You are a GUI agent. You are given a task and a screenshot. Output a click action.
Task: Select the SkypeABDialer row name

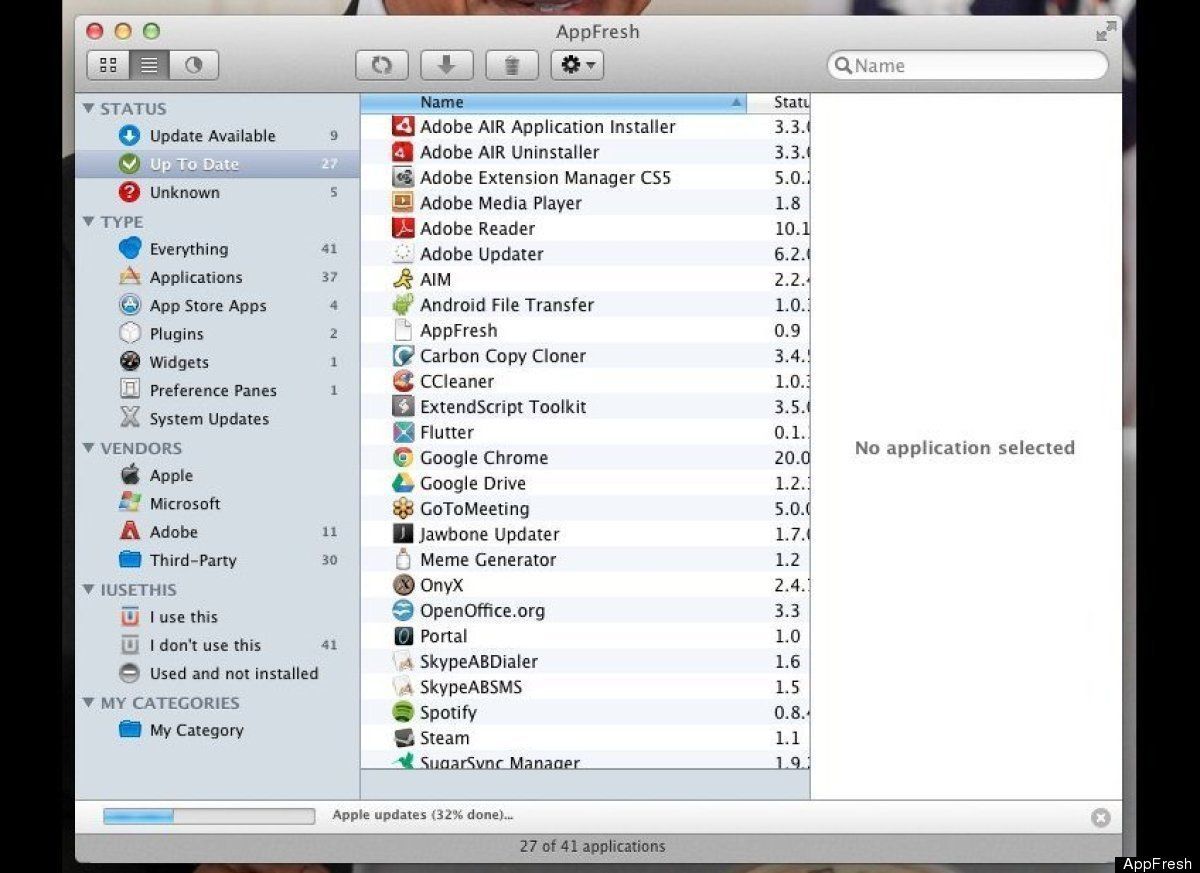click(x=479, y=661)
